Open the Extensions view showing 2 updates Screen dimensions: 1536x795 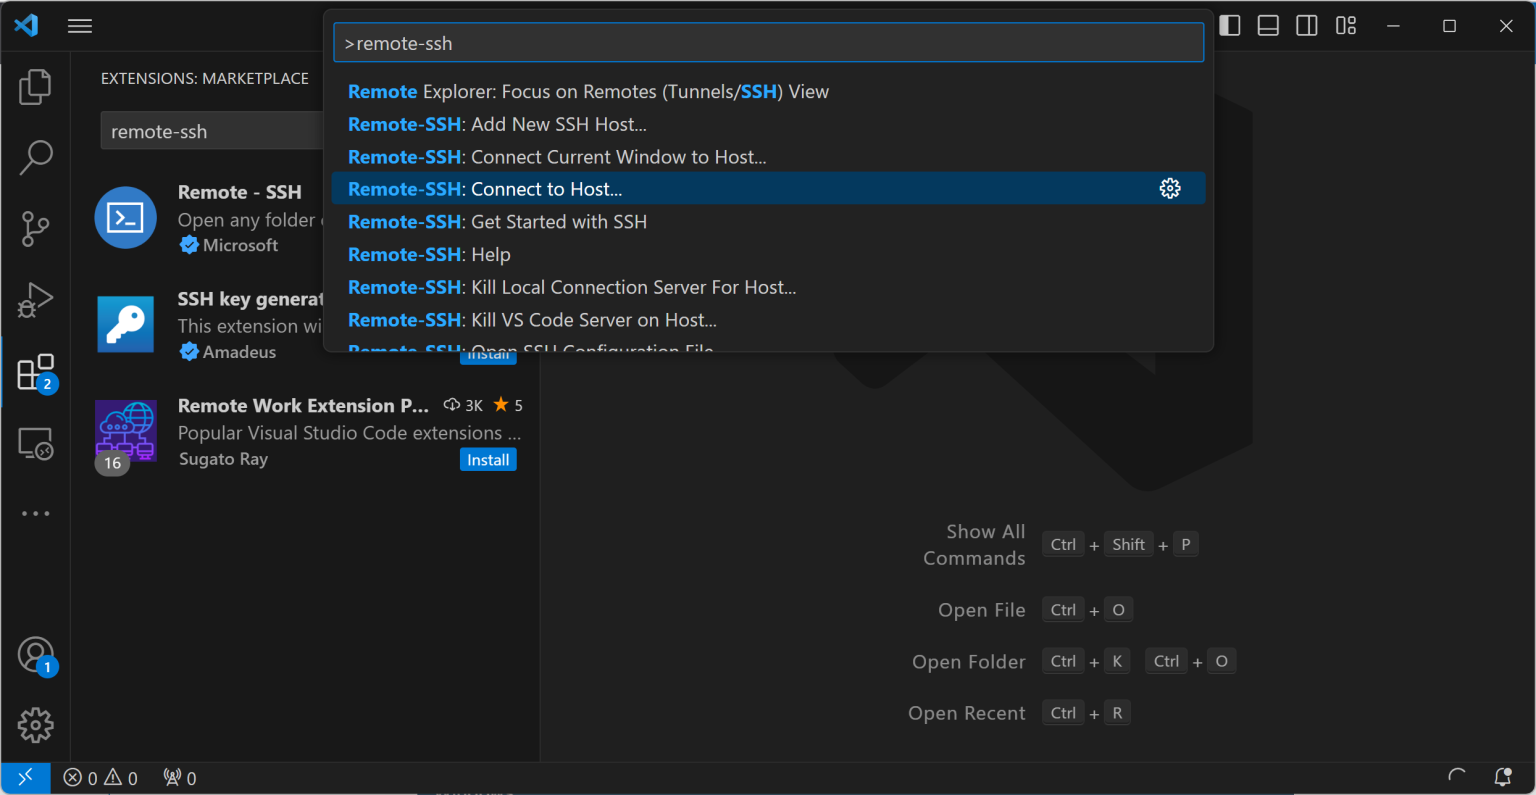tap(35, 371)
